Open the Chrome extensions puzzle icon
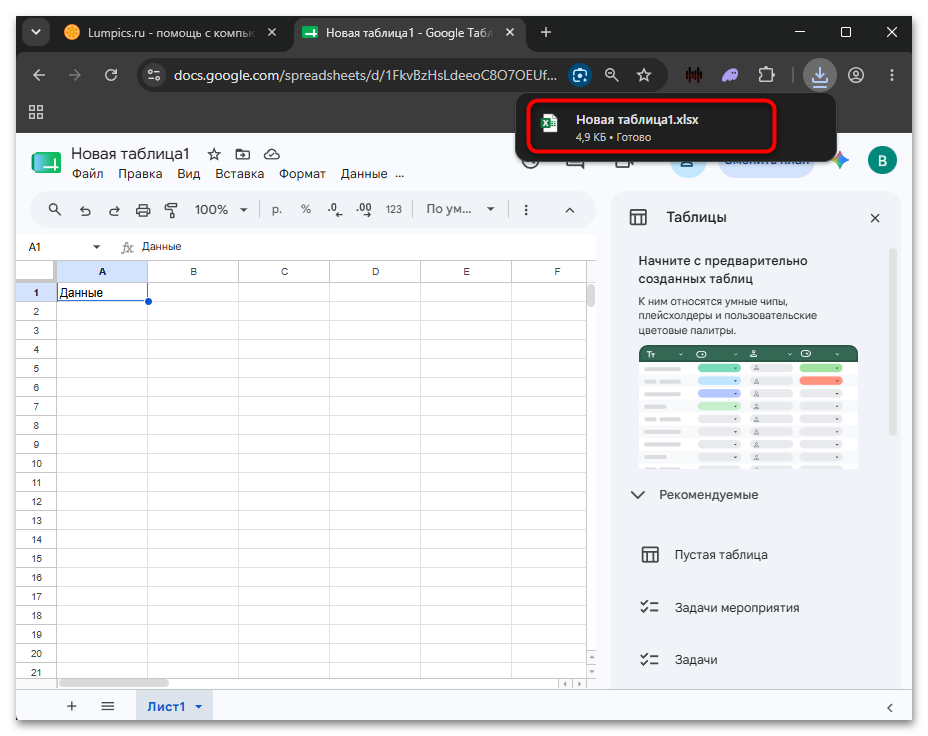928x736 pixels. click(x=766, y=75)
